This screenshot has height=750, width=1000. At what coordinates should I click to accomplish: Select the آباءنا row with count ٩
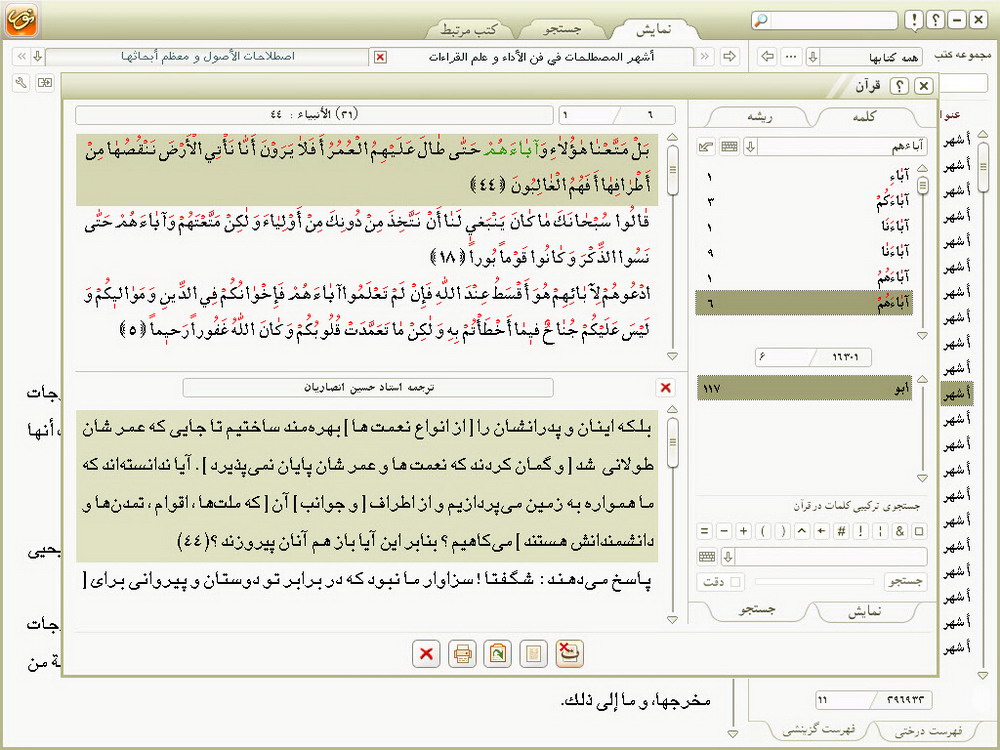click(x=804, y=253)
